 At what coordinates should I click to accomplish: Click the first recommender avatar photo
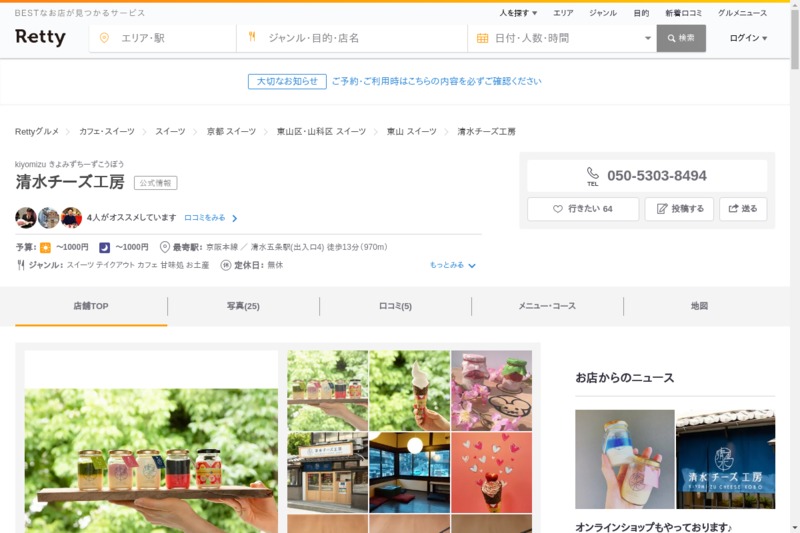(26, 218)
